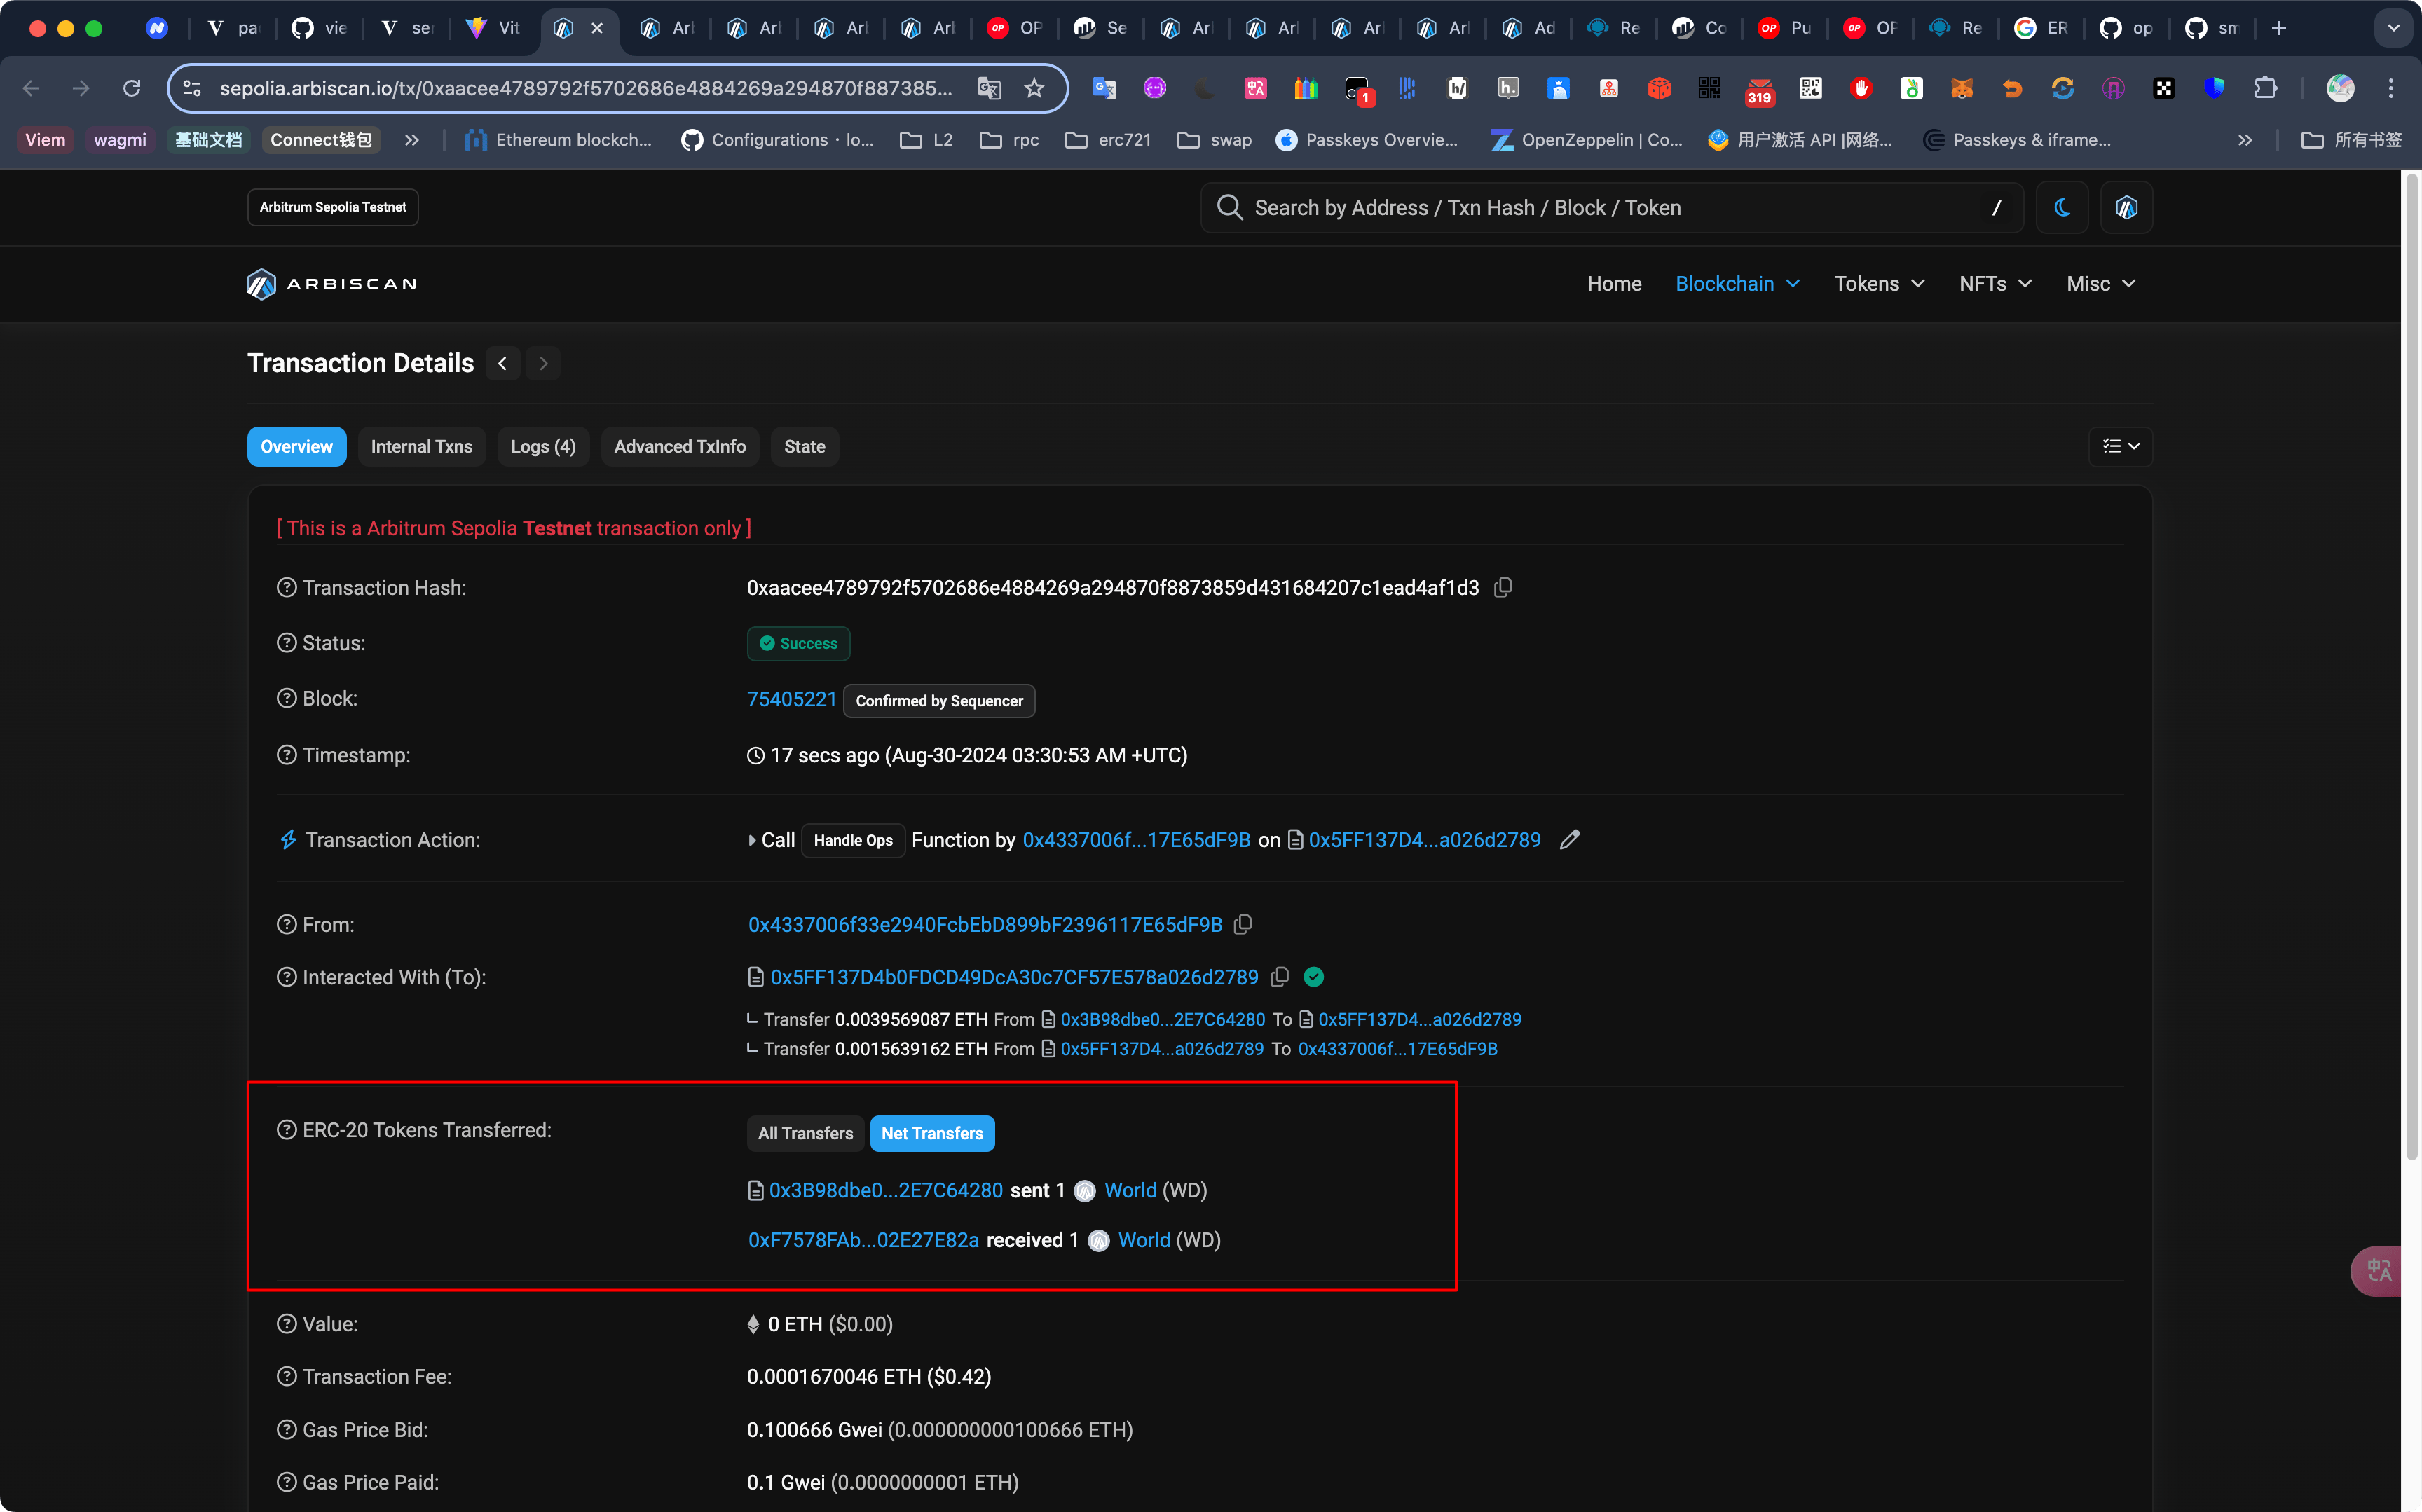Reload the page
Viewport: 2422px width, 1512px height.
point(131,88)
